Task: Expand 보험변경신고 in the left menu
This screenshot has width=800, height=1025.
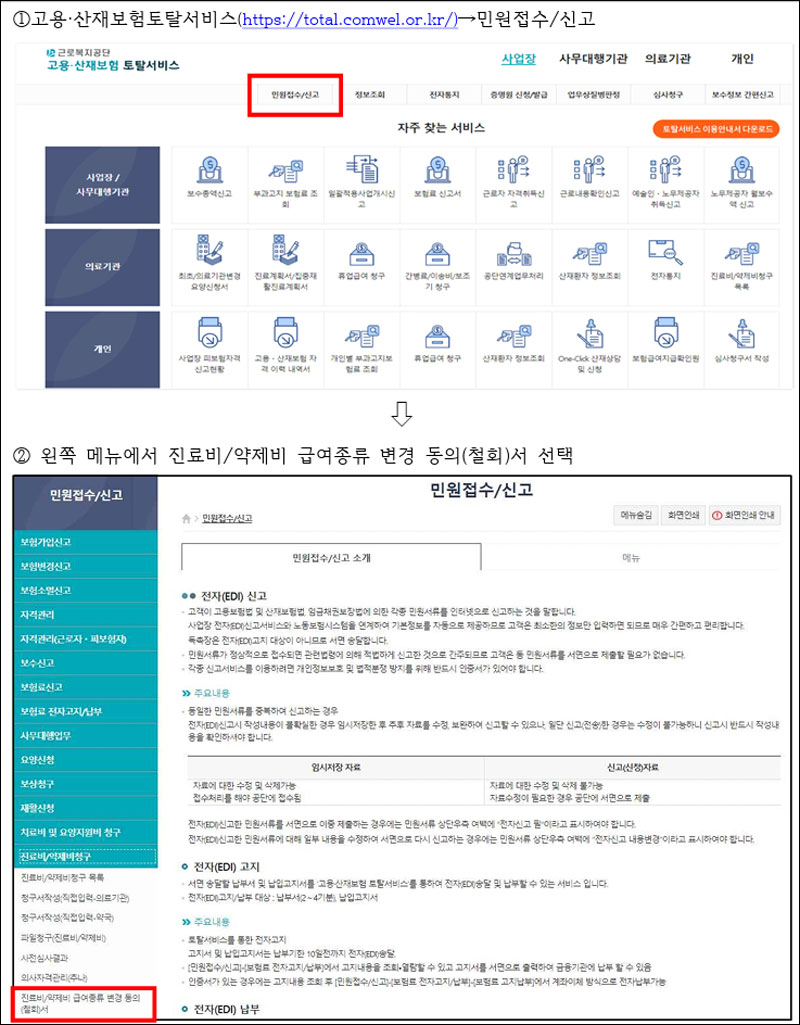Action: tap(86, 566)
